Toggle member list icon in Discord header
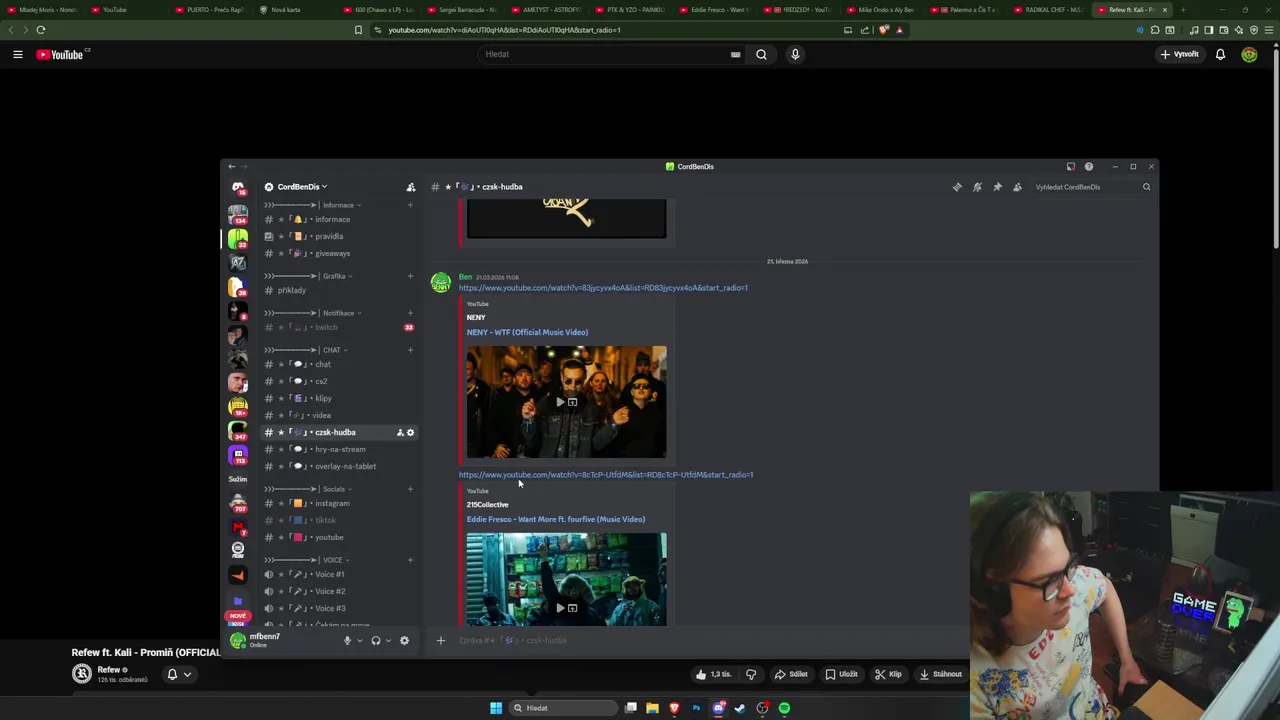1280x720 pixels. click(x=1017, y=187)
